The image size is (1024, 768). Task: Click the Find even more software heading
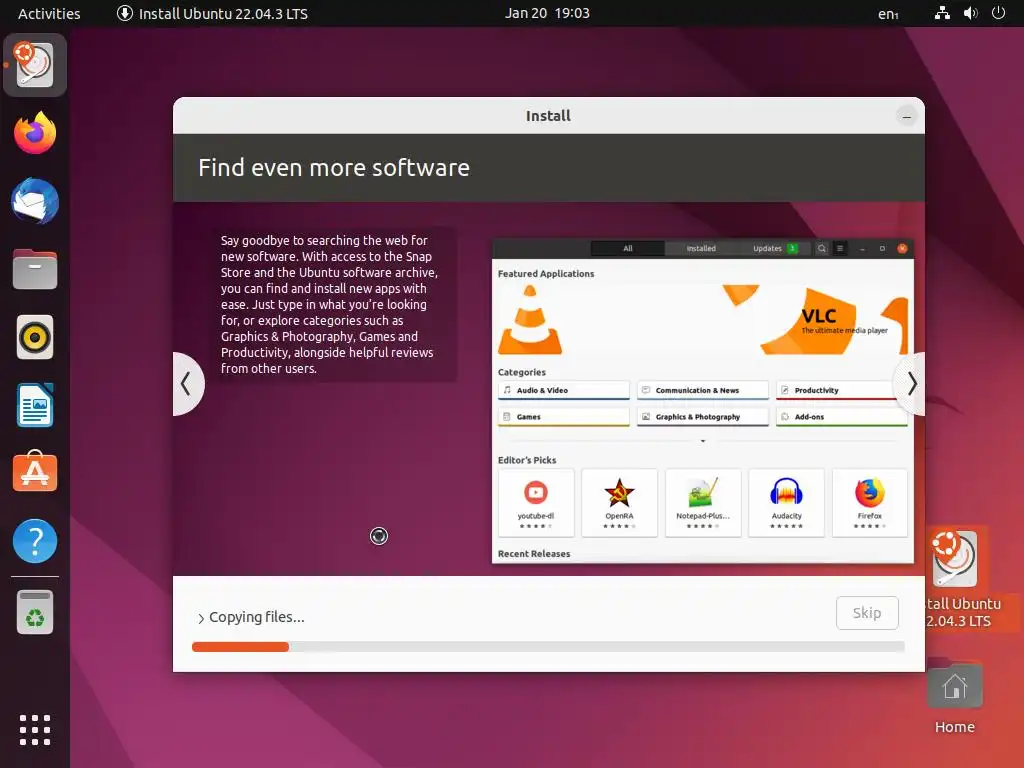pyautogui.click(x=334, y=168)
